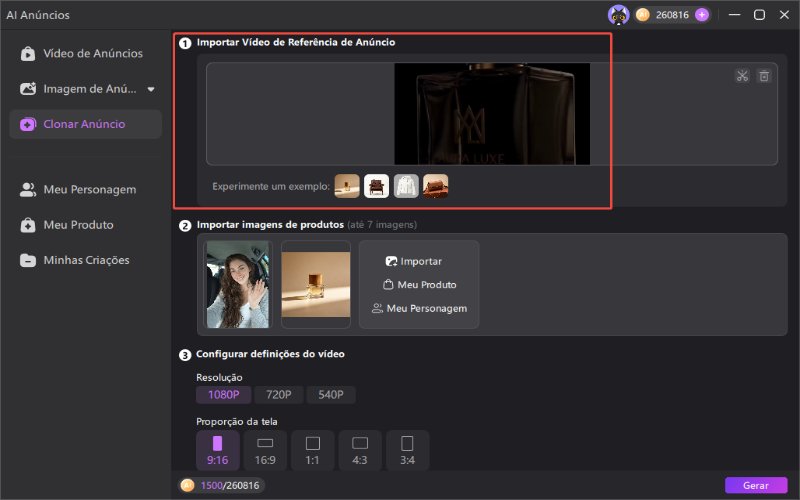Maximize the AI Anúncios window
The height and width of the screenshot is (500, 800).
pos(759,15)
